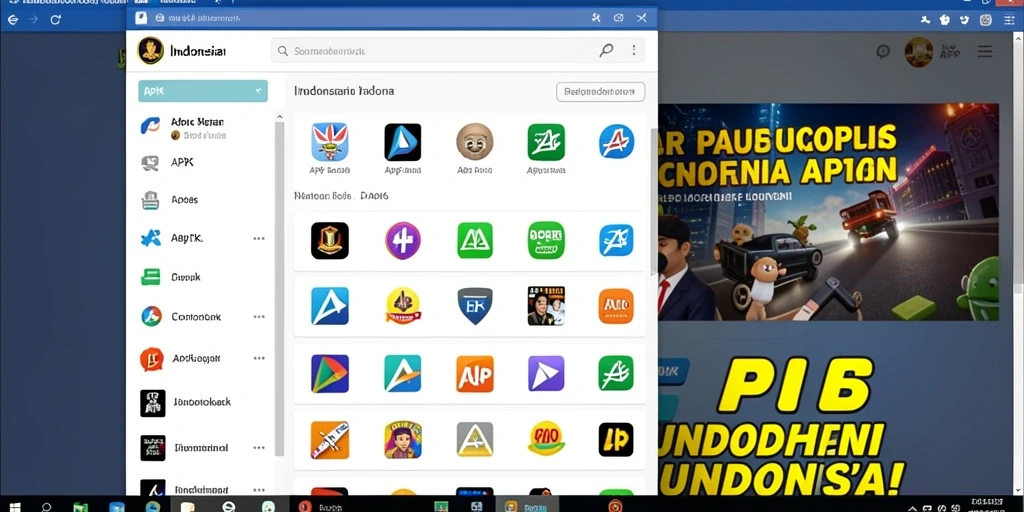Open the cartoon character app icon
The height and width of the screenshot is (512, 1024).
click(402, 440)
